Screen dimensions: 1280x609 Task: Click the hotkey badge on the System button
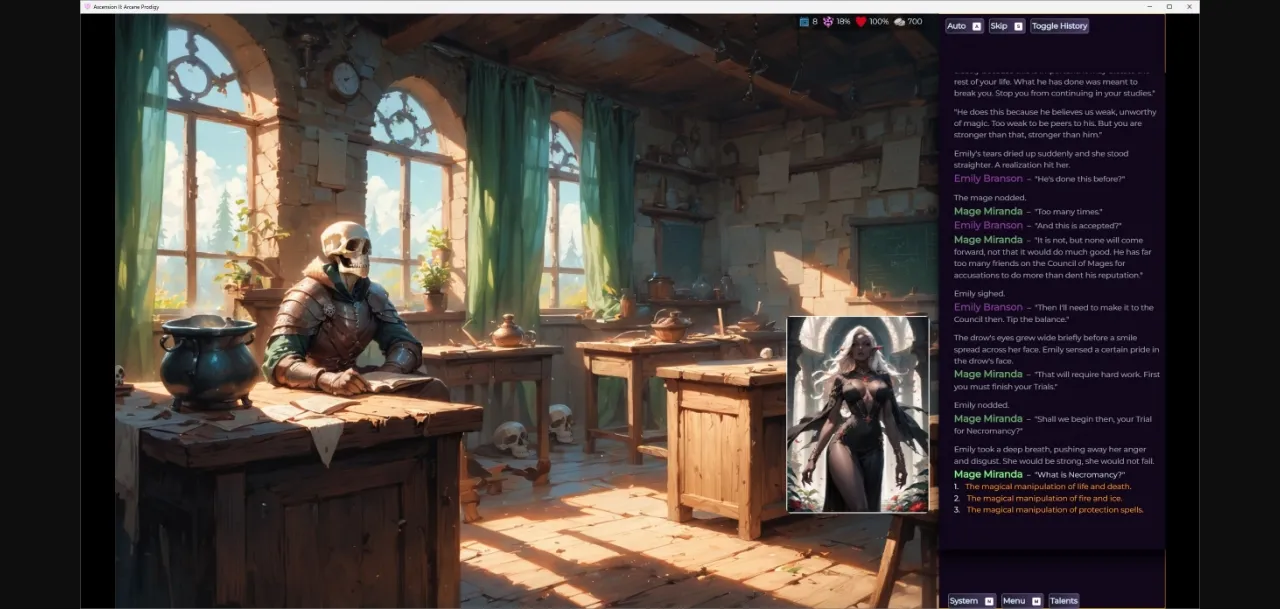coord(989,601)
